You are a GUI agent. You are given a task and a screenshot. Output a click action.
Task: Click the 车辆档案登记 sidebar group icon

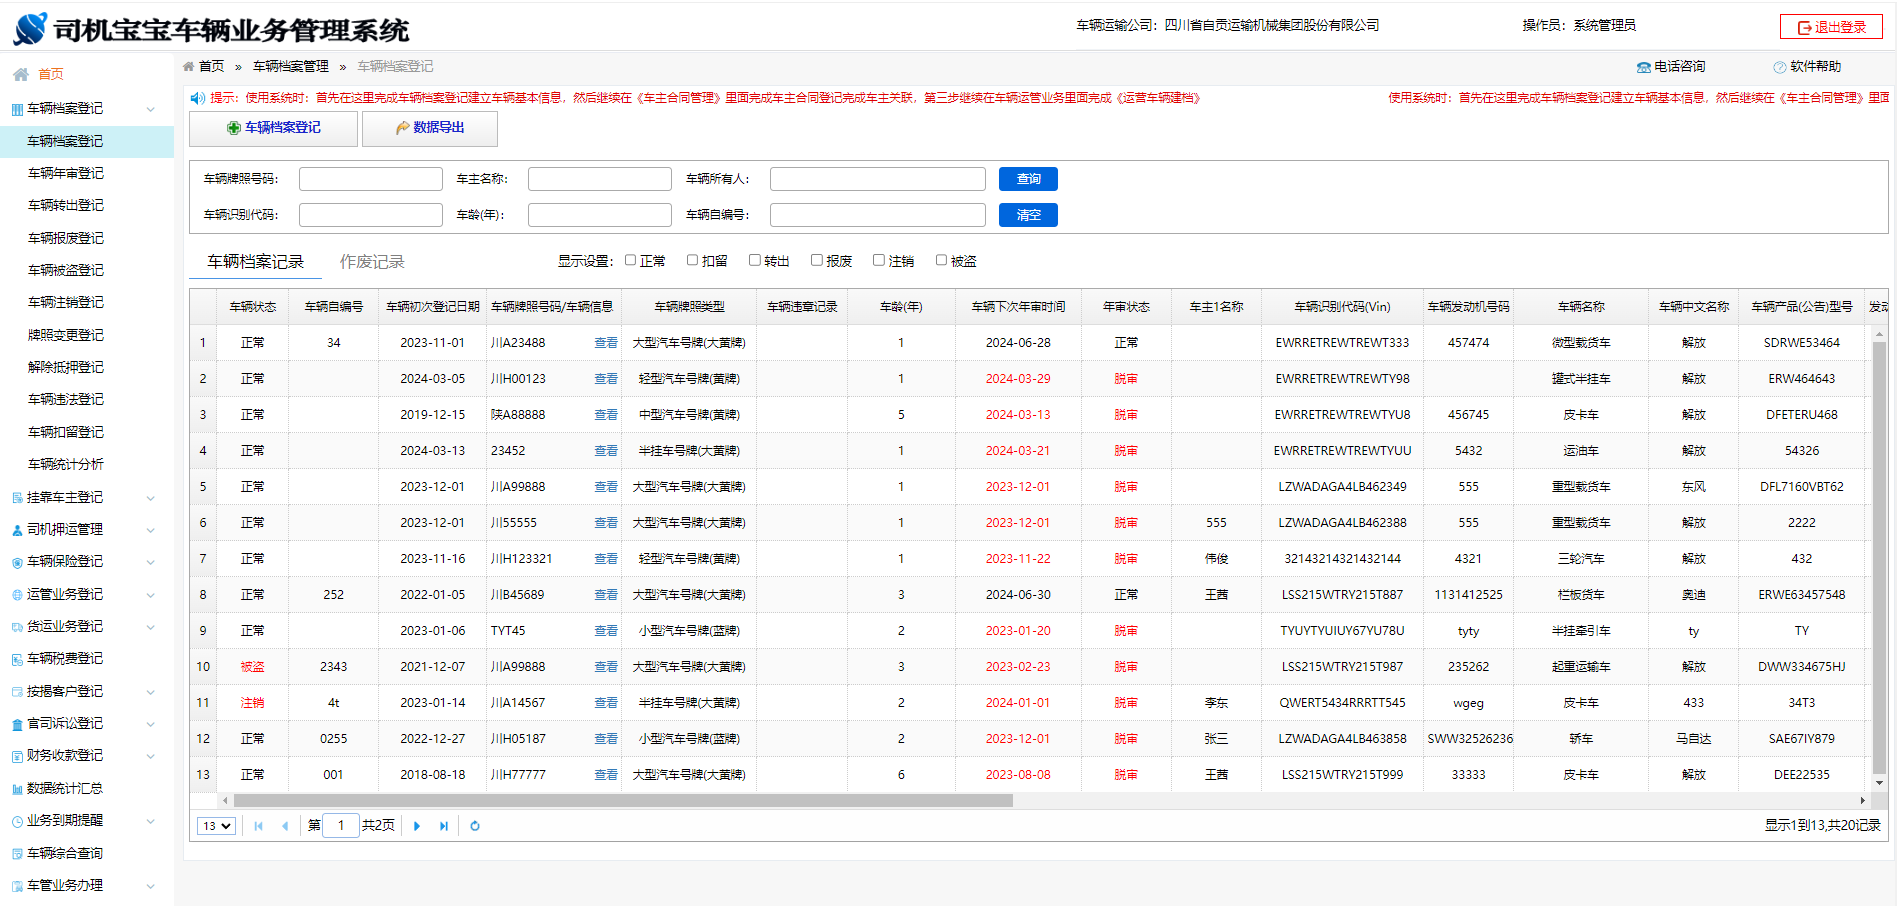tap(17, 109)
